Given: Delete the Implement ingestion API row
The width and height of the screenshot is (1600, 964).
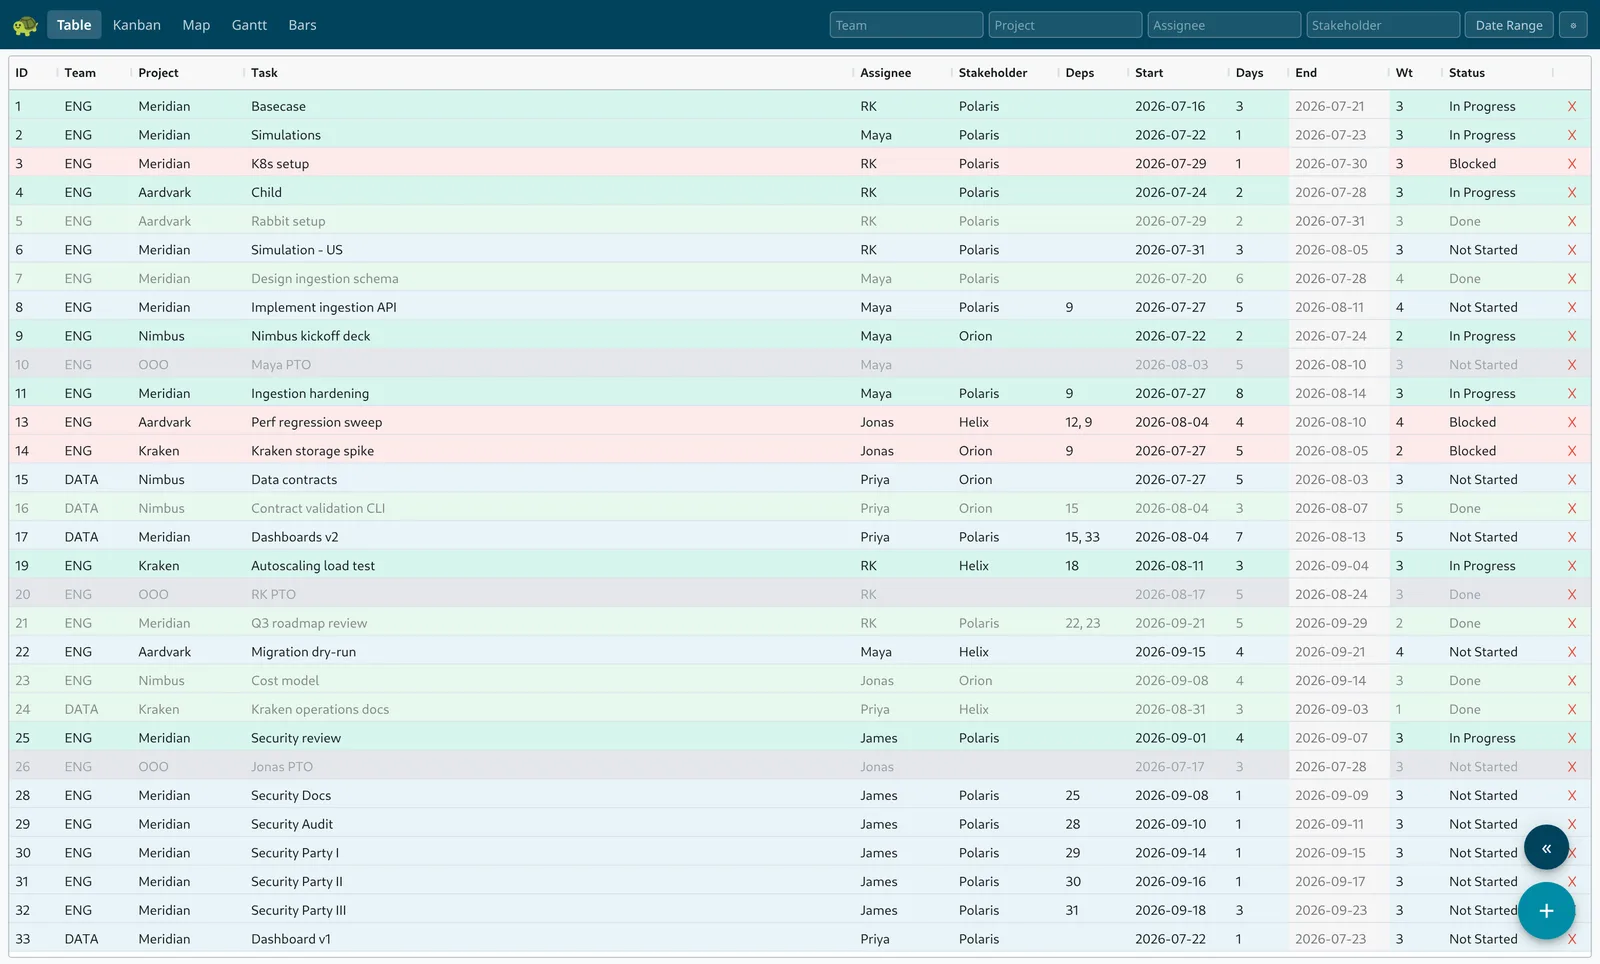Looking at the screenshot, I should point(1572,307).
